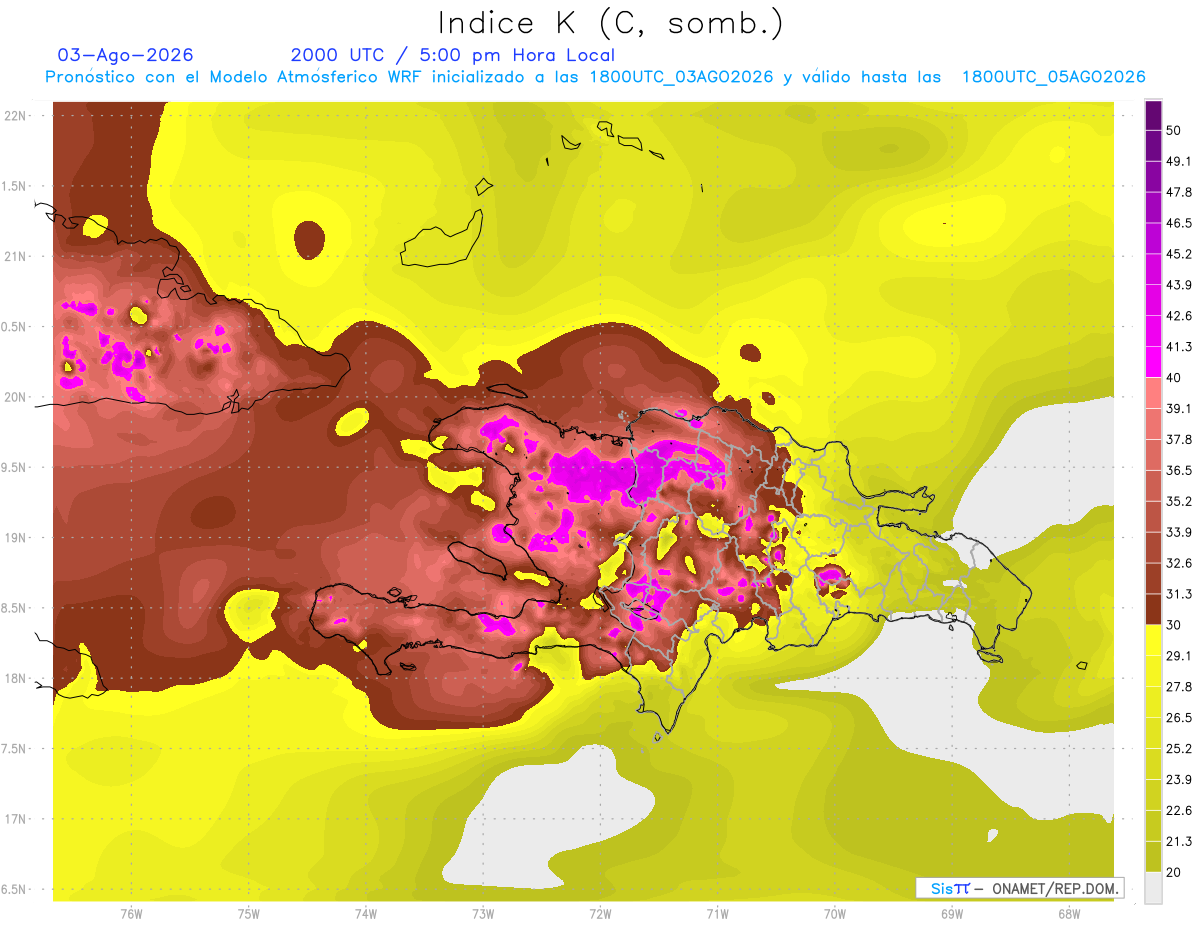Image resolution: width=1200 pixels, height=927 pixels.
Task: Click the latitude axis label "7.5N"
Action: (13, 749)
